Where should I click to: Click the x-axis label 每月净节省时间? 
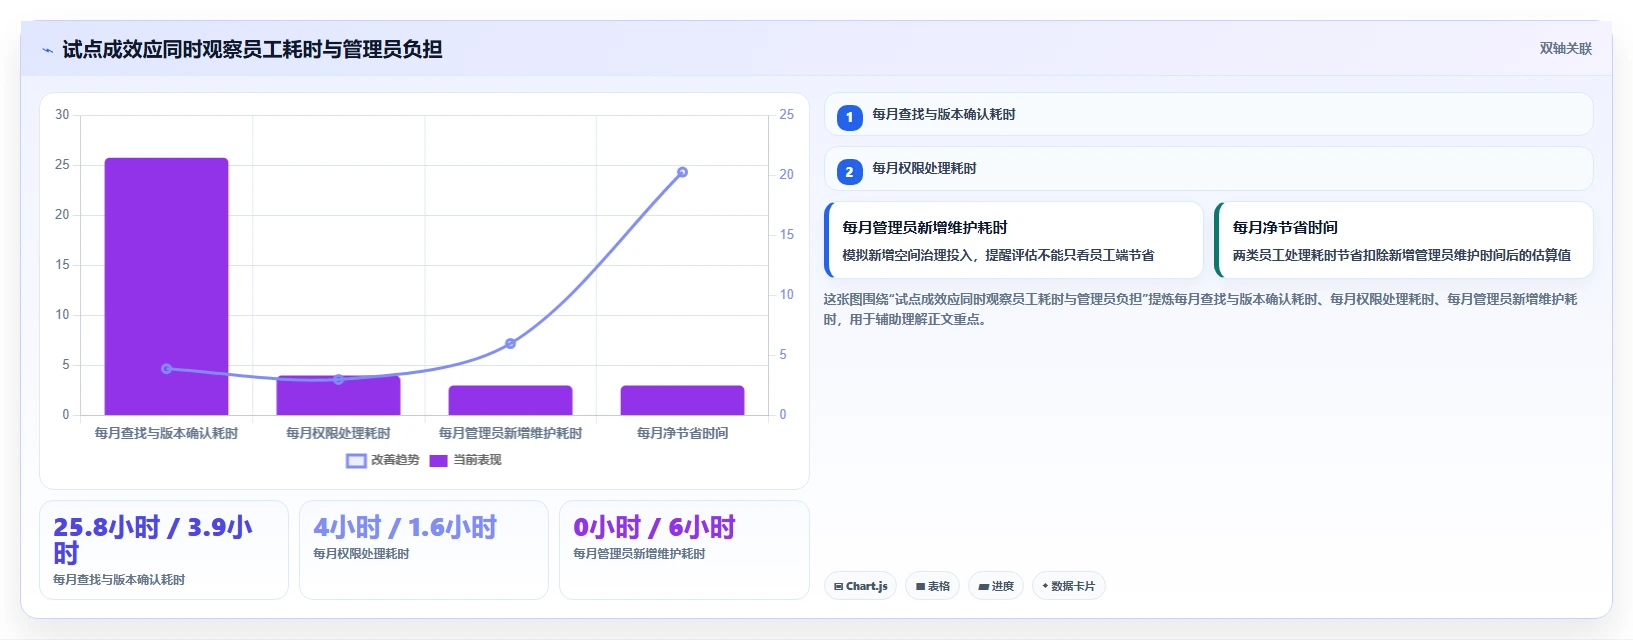[x=682, y=433]
